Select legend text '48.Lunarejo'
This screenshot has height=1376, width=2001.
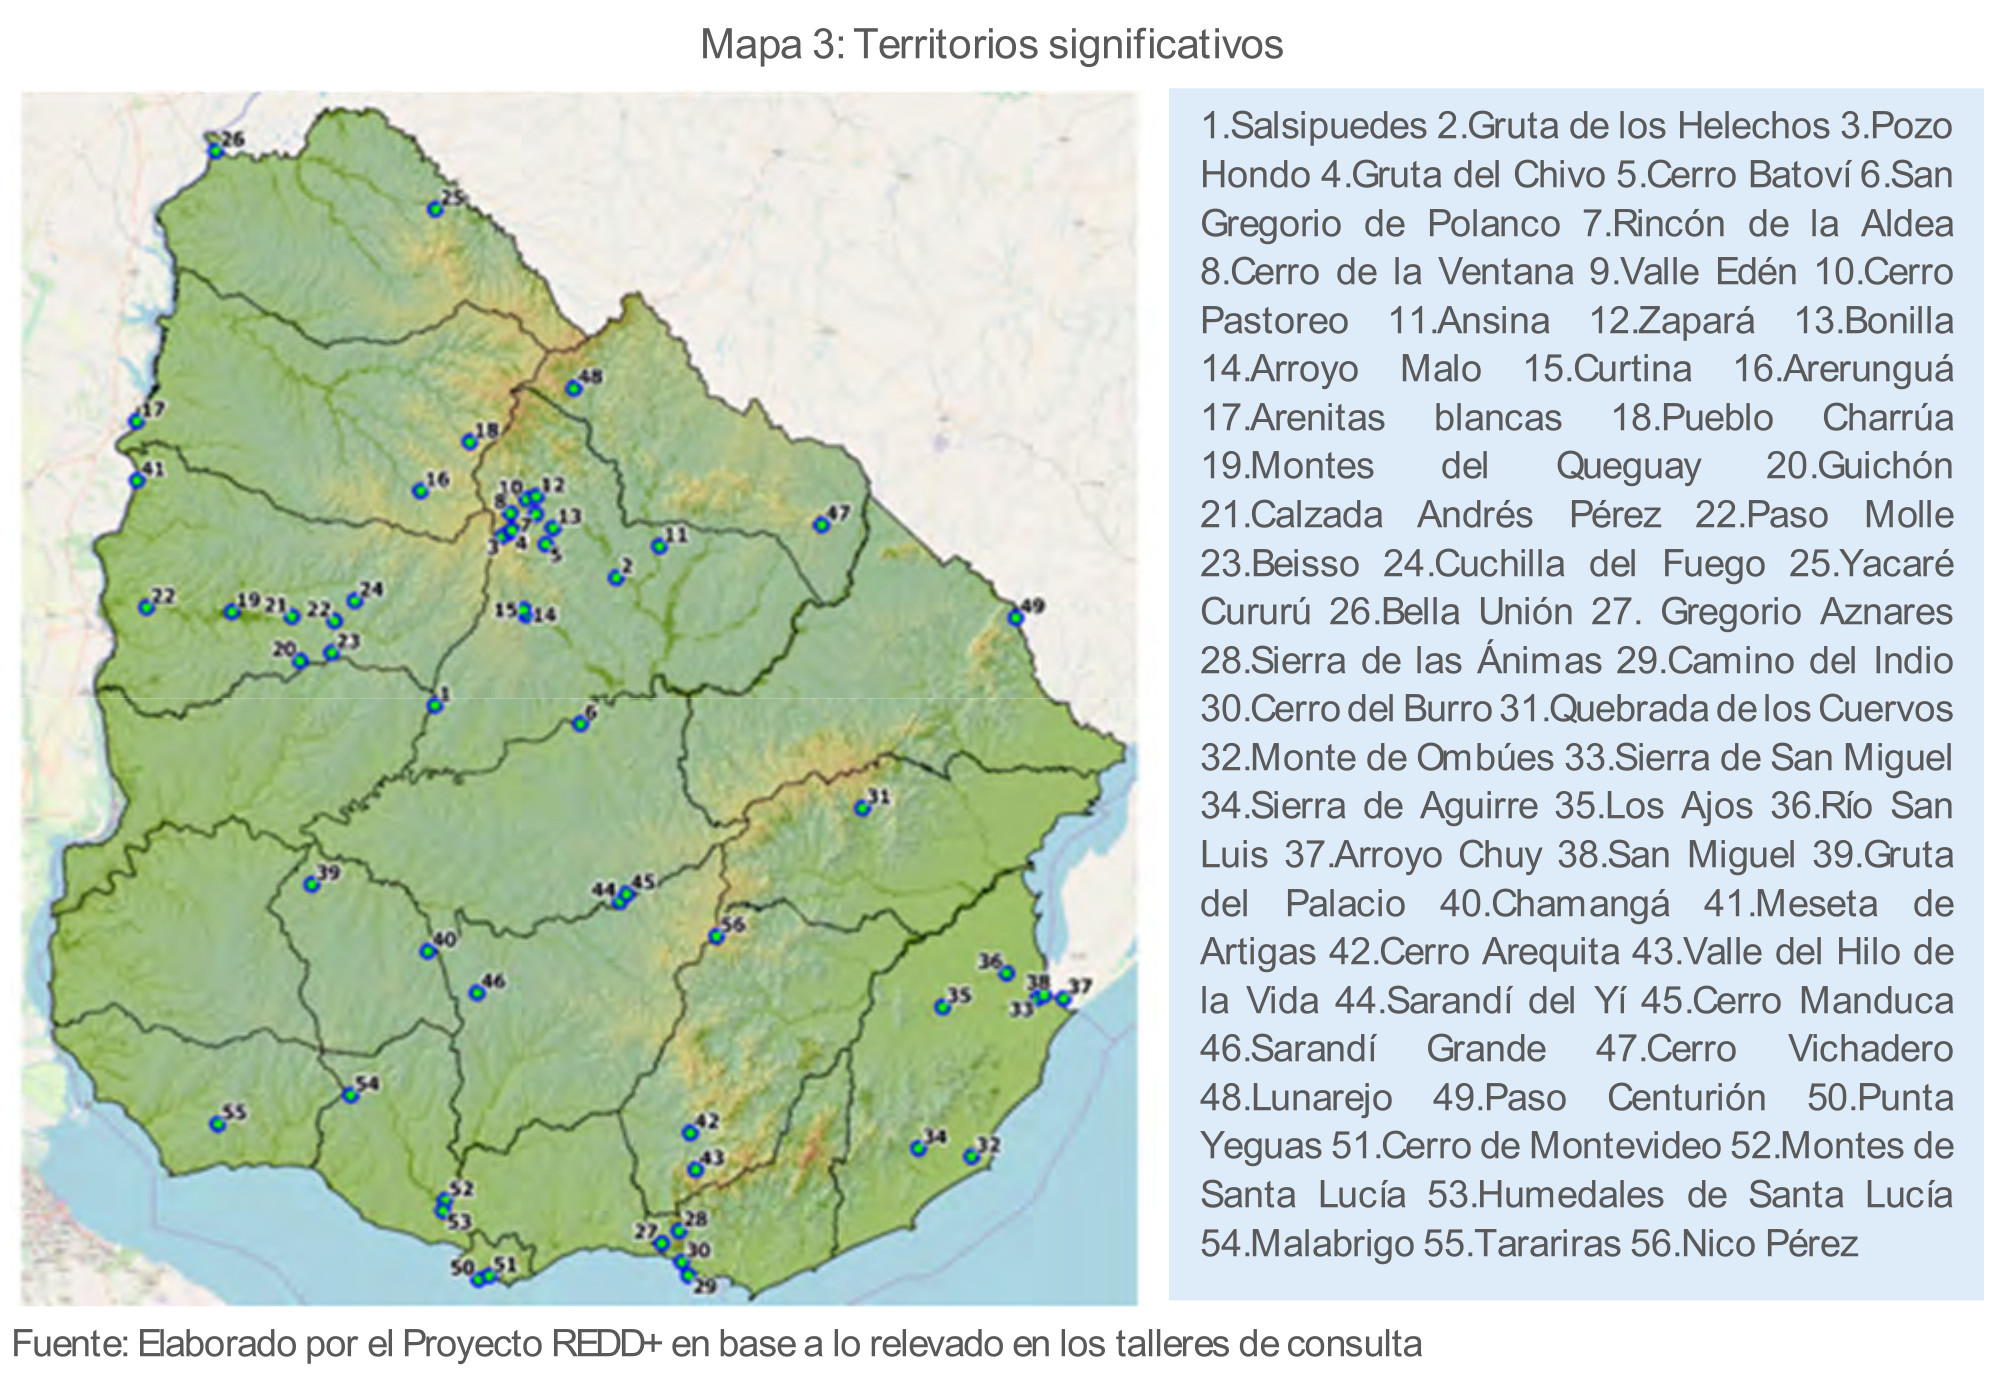click(x=1296, y=1097)
